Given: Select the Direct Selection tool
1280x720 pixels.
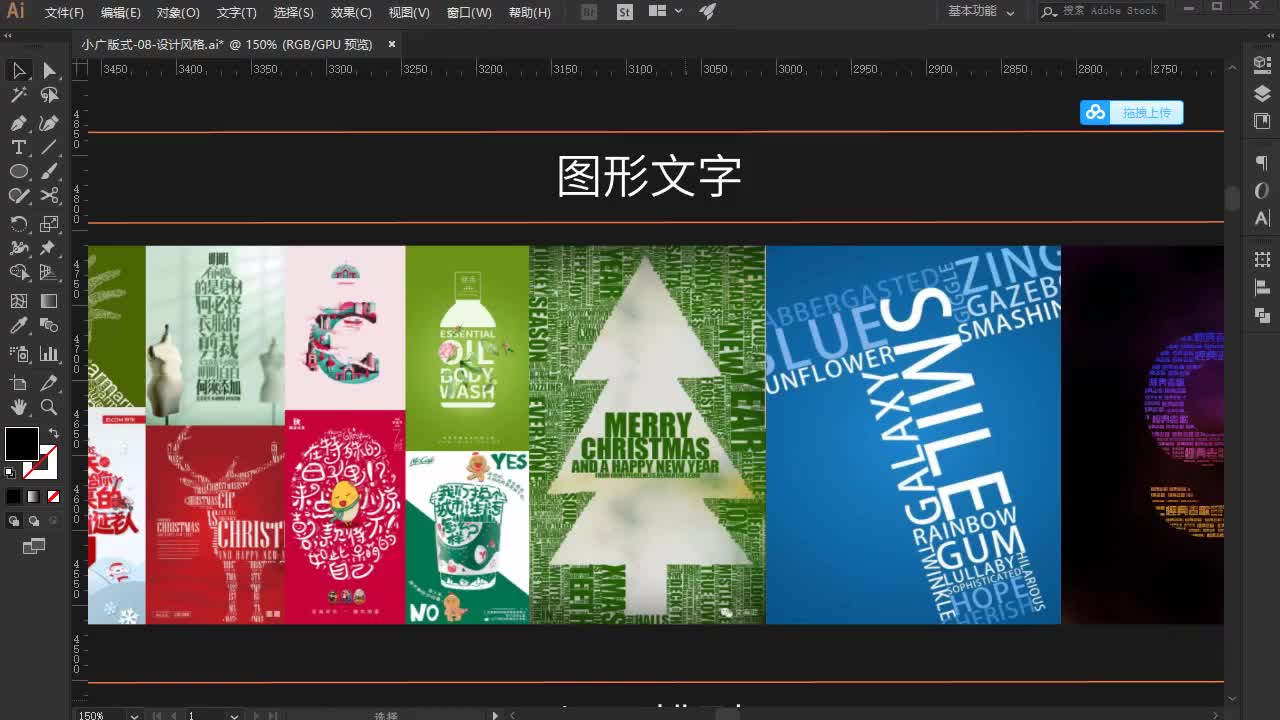Looking at the screenshot, I should click(x=49, y=70).
